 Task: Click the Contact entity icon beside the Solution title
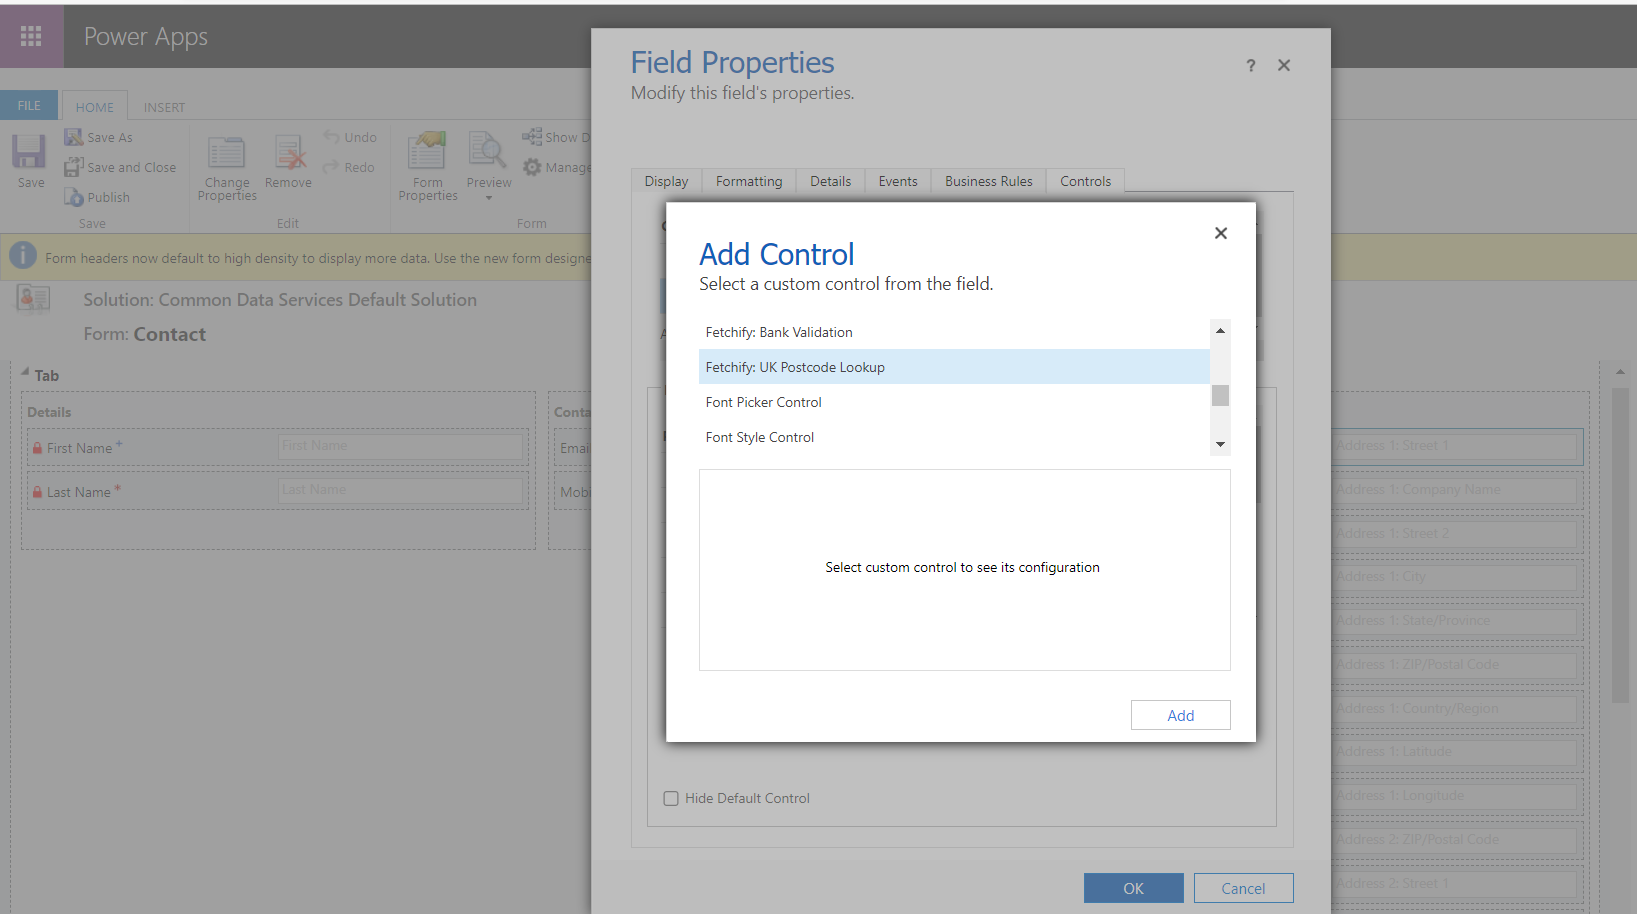pyautogui.click(x=33, y=298)
